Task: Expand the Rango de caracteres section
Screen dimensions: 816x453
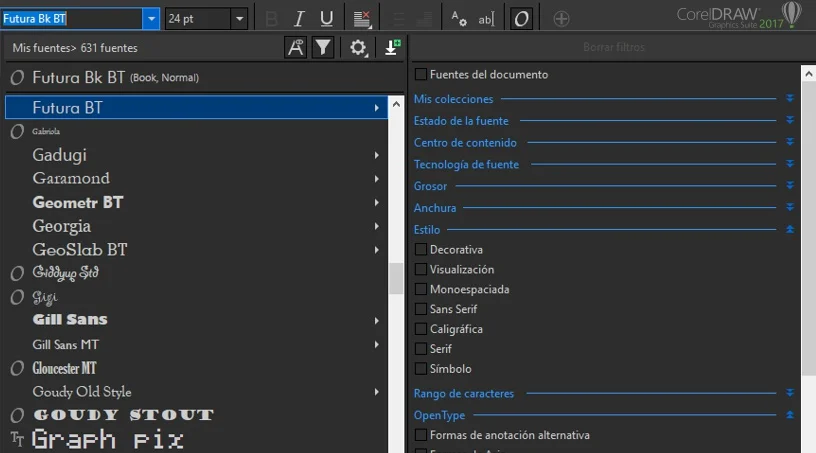Action: point(789,393)
